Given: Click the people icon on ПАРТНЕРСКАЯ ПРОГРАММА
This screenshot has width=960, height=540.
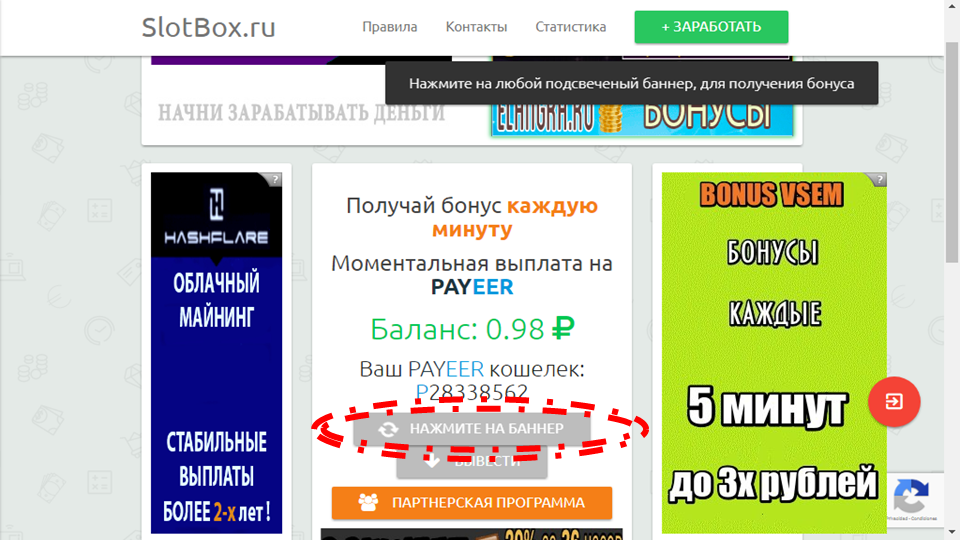Looking at the screenshot, I should [368, 503].
